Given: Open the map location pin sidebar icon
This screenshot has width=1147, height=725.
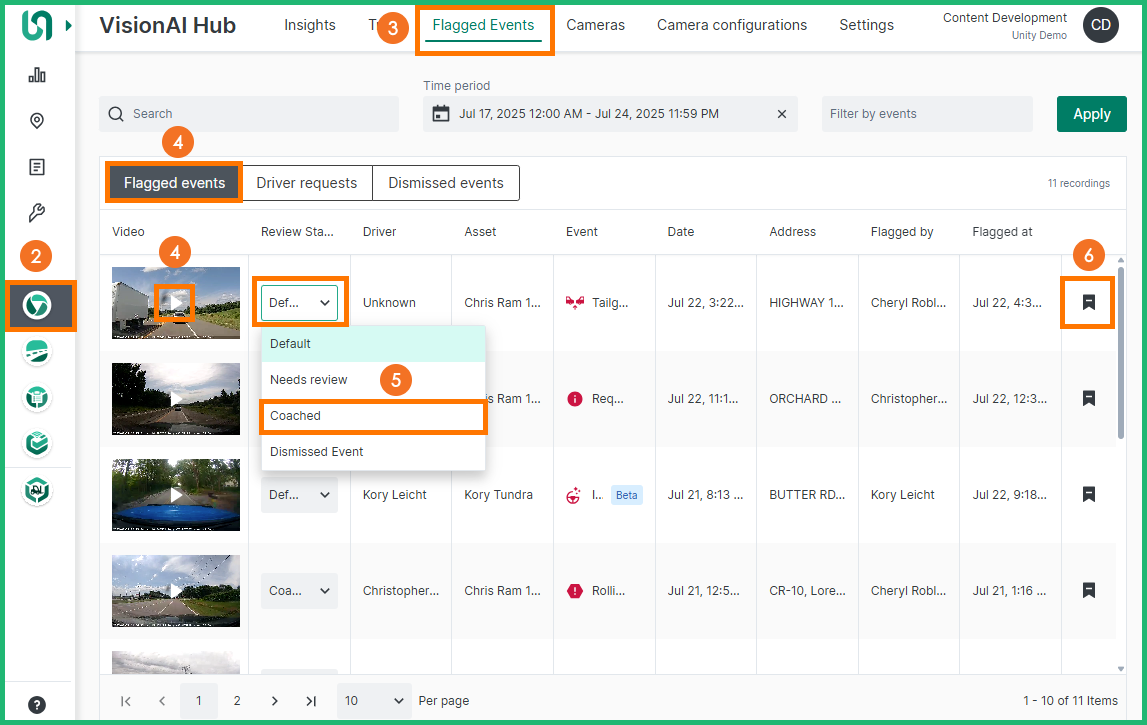Looking at the screenshot, I should [37, 121].
